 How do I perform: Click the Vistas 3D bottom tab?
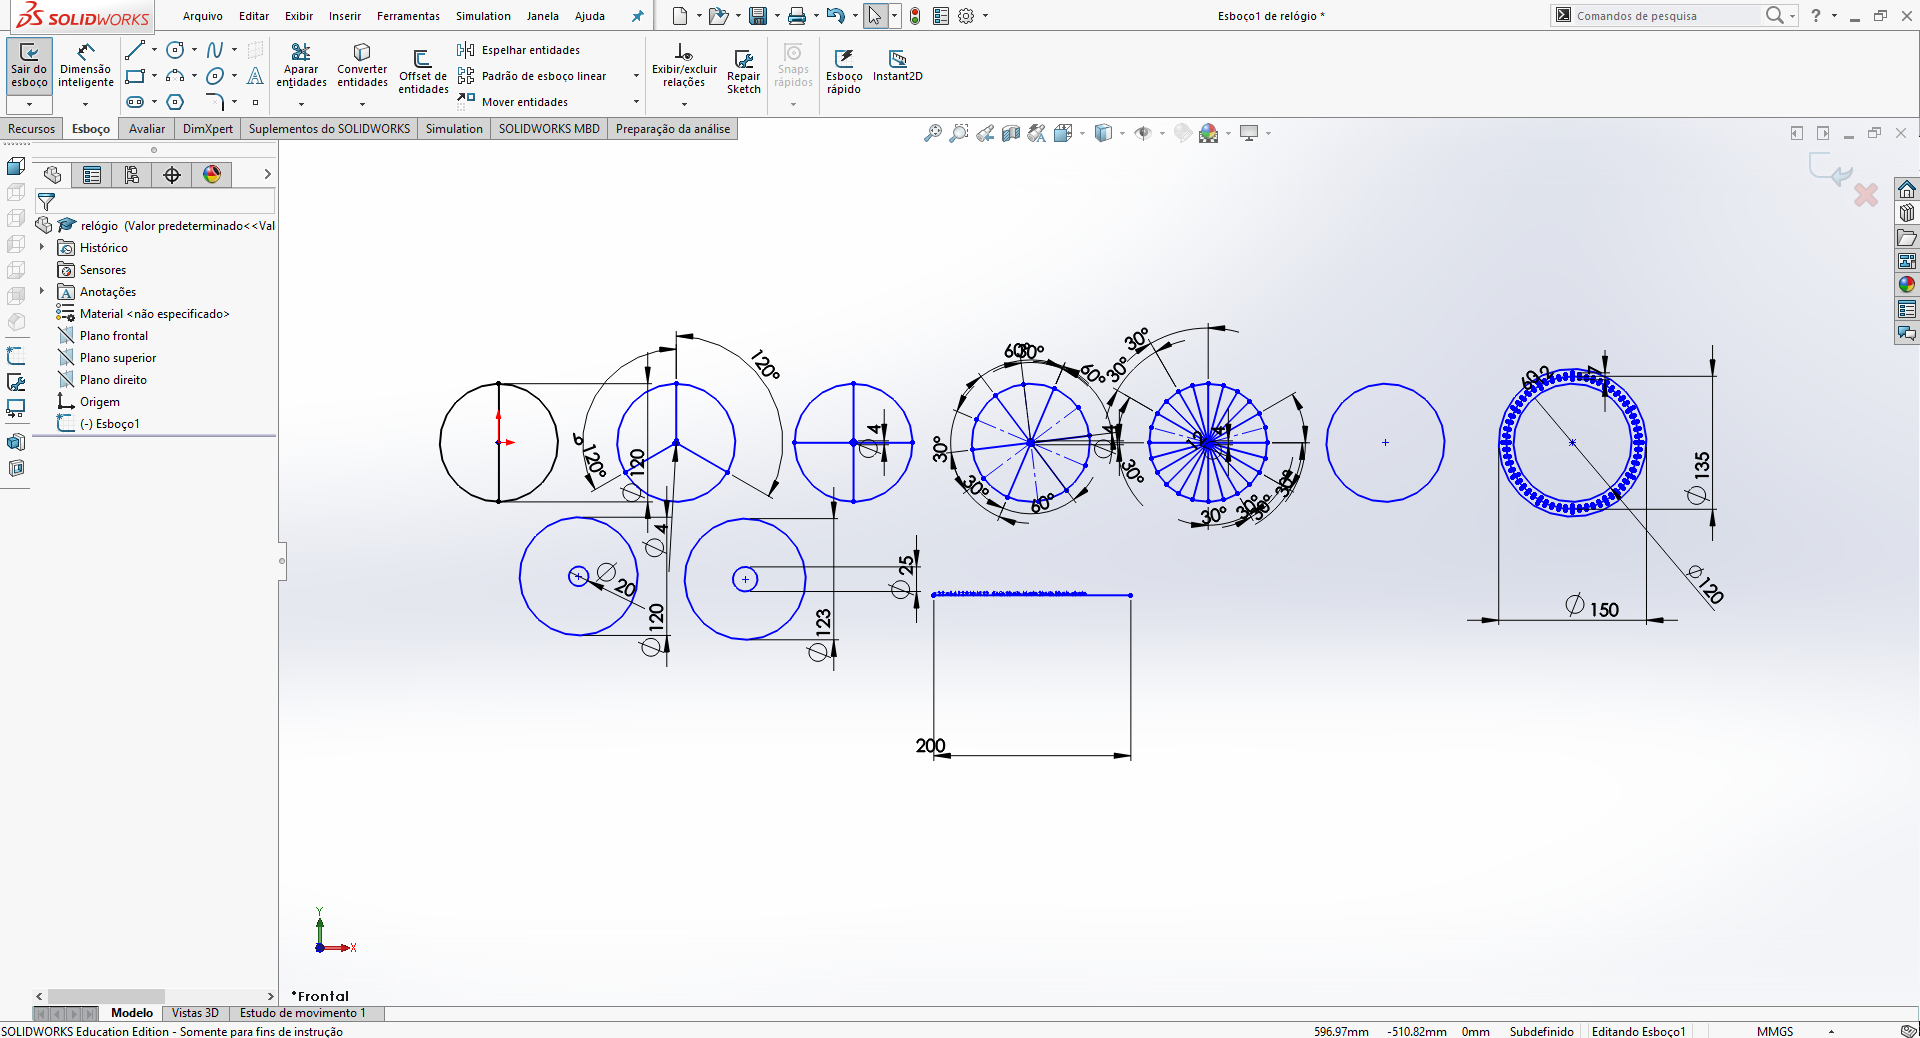(x=195, y=1013)
